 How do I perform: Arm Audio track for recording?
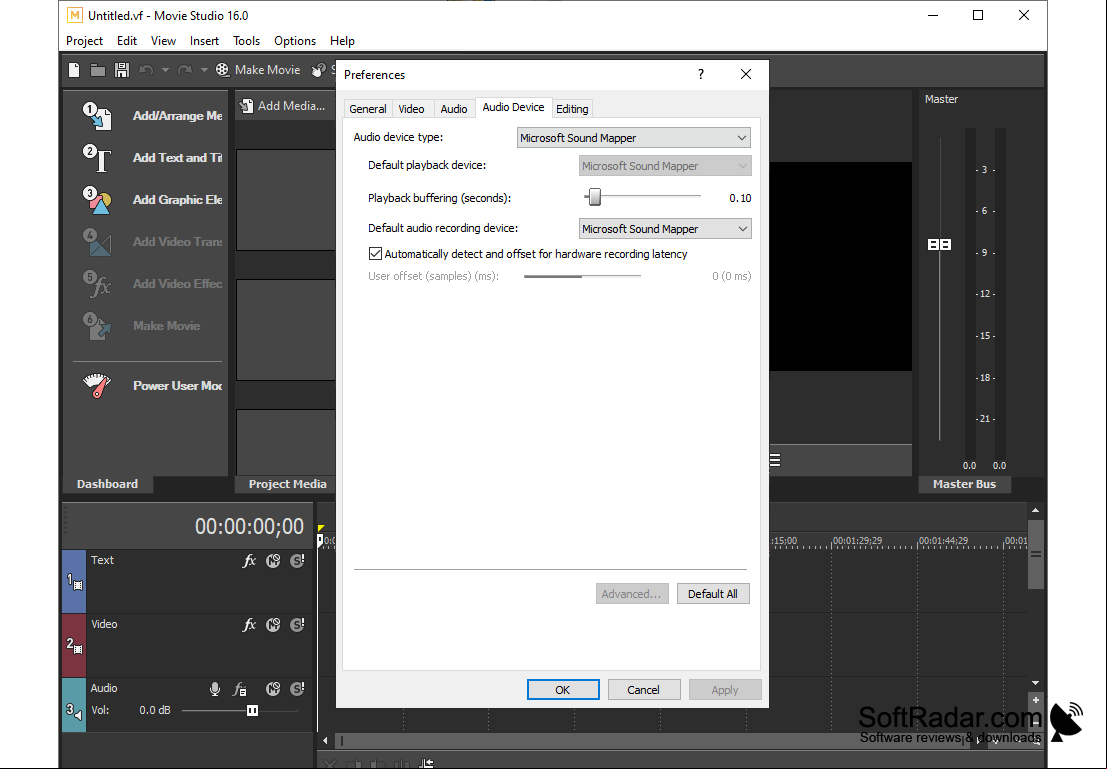pos(215,689)
